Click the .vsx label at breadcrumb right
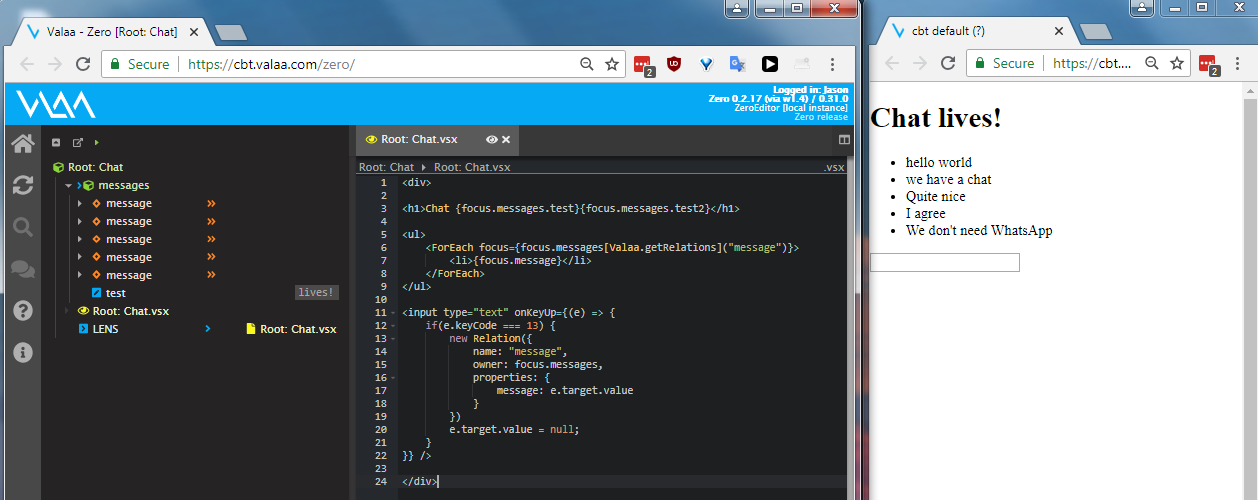1258x500 pixels. click(x=833, y=167)
